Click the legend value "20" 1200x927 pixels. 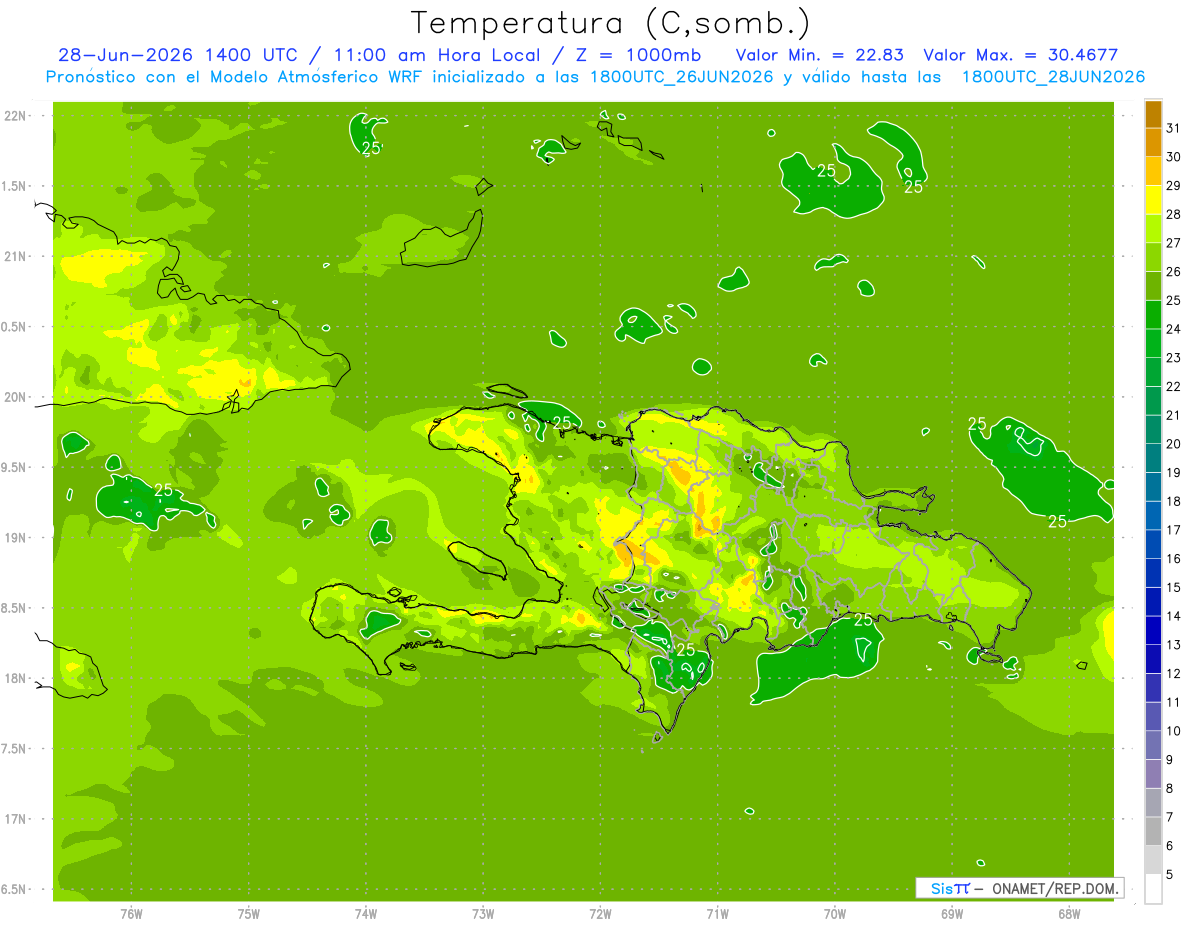click(x=1174, y=444)
